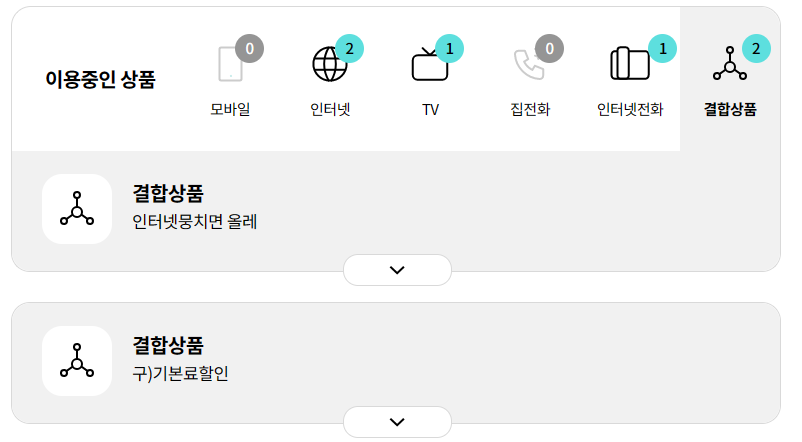Click the 구)기본료할인 bundle icon
This screenshot has width=802, height=442.
77,361
